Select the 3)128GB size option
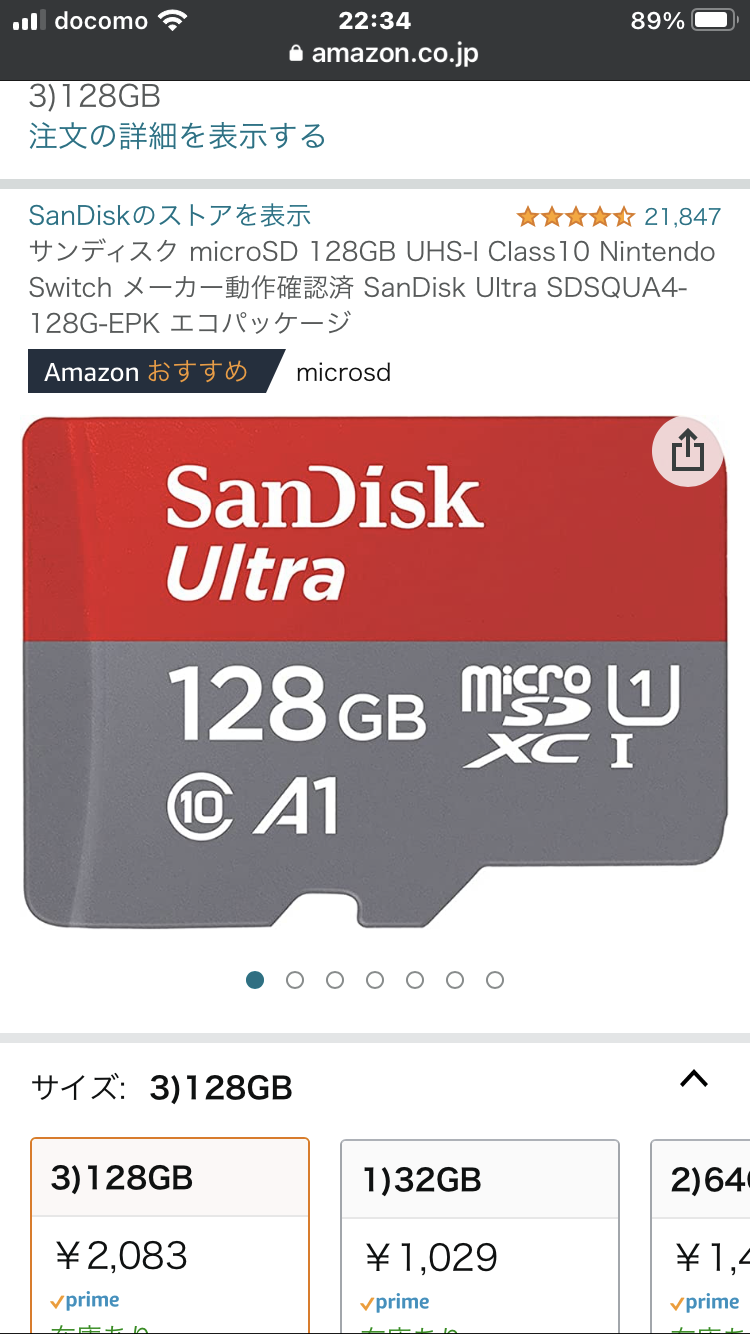Image resolution: width=750 pixels, height=1334 pixels. tap(170, 1236)
